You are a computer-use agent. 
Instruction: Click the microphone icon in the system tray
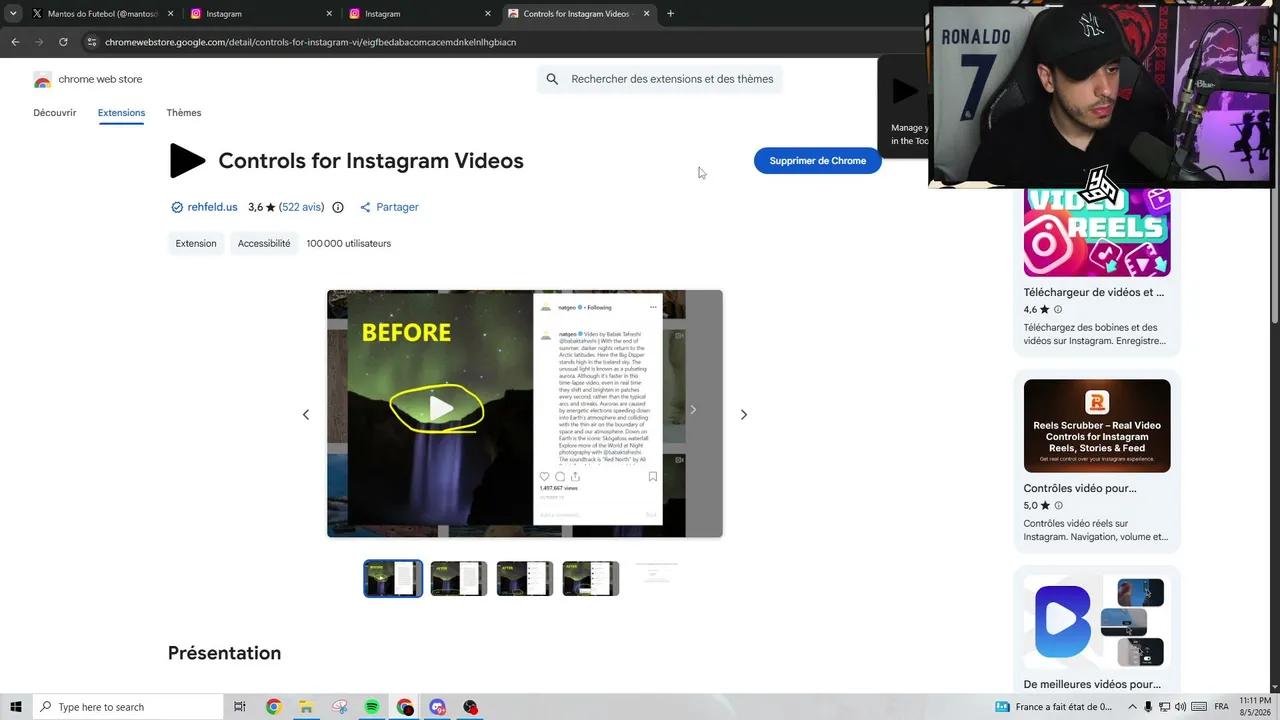(1148, 707)
